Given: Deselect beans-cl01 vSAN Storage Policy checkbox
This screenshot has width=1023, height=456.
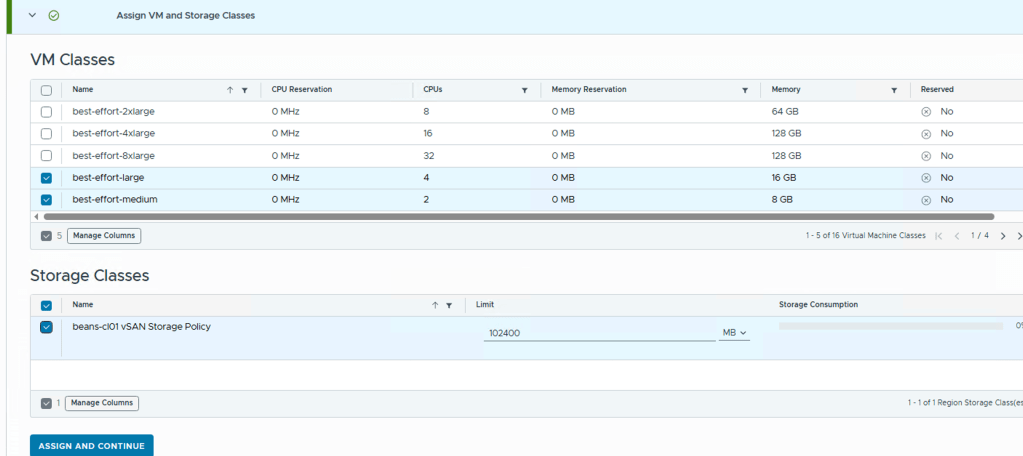Looking at the screenshot, I should click(x=46, y=327).
